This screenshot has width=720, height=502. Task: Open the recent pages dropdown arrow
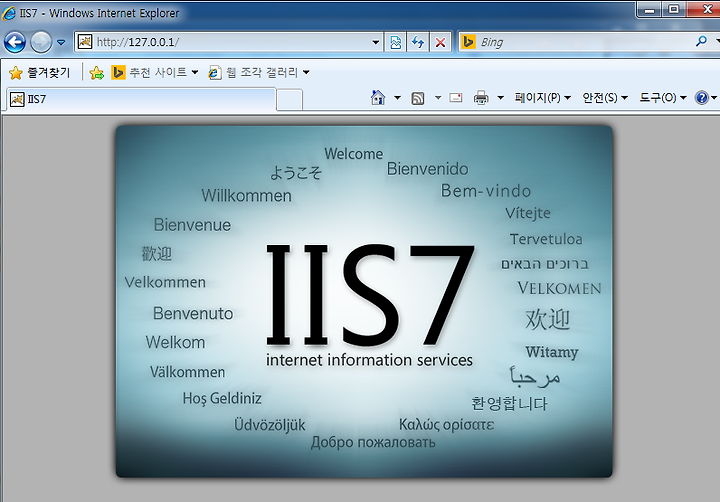pyautogui.click(x=61, y=42)
